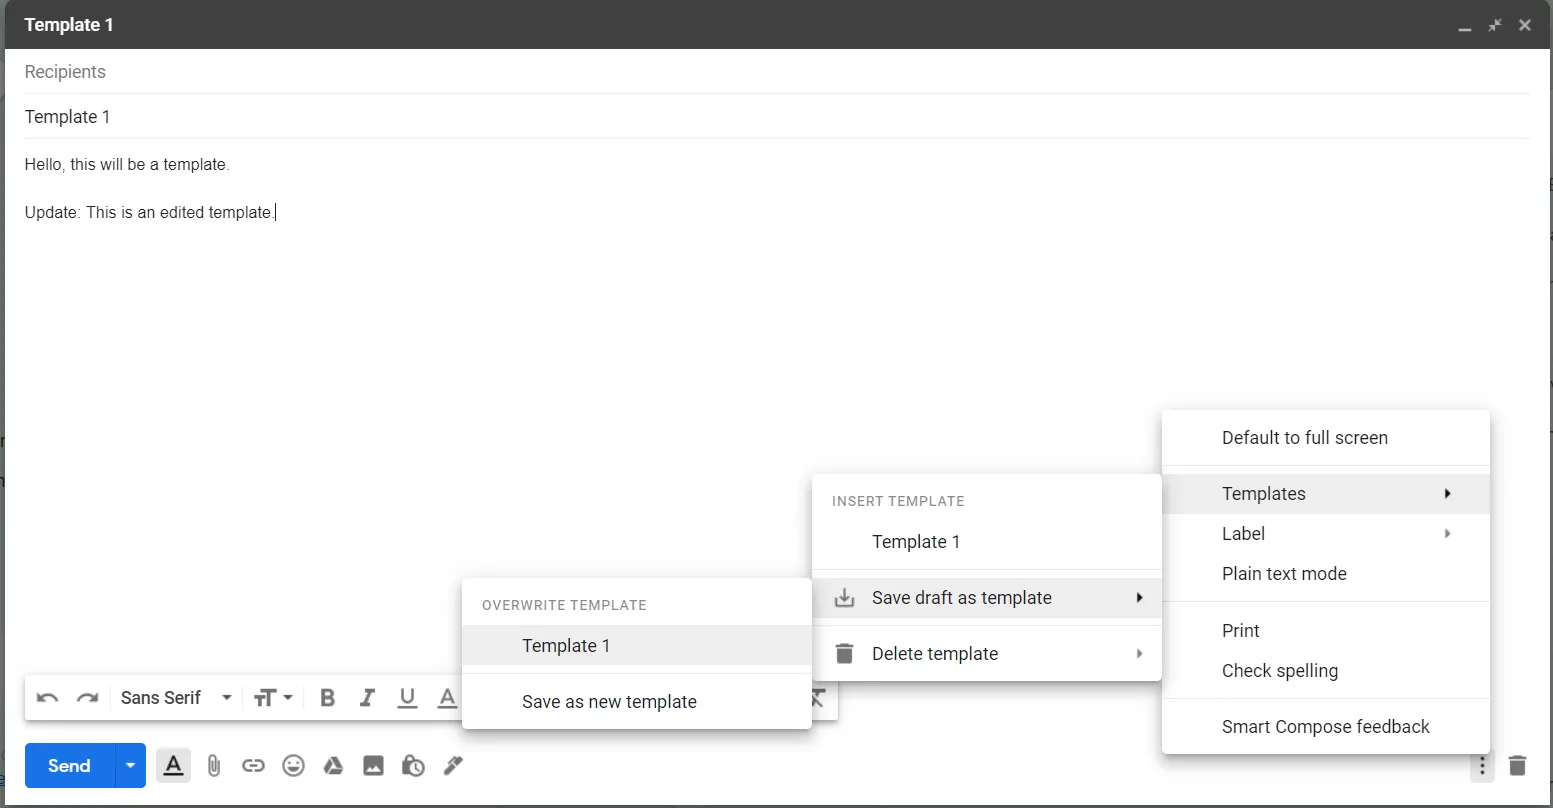Toggle formatting options via underlined A button
1553x808 pixels.
173,766
